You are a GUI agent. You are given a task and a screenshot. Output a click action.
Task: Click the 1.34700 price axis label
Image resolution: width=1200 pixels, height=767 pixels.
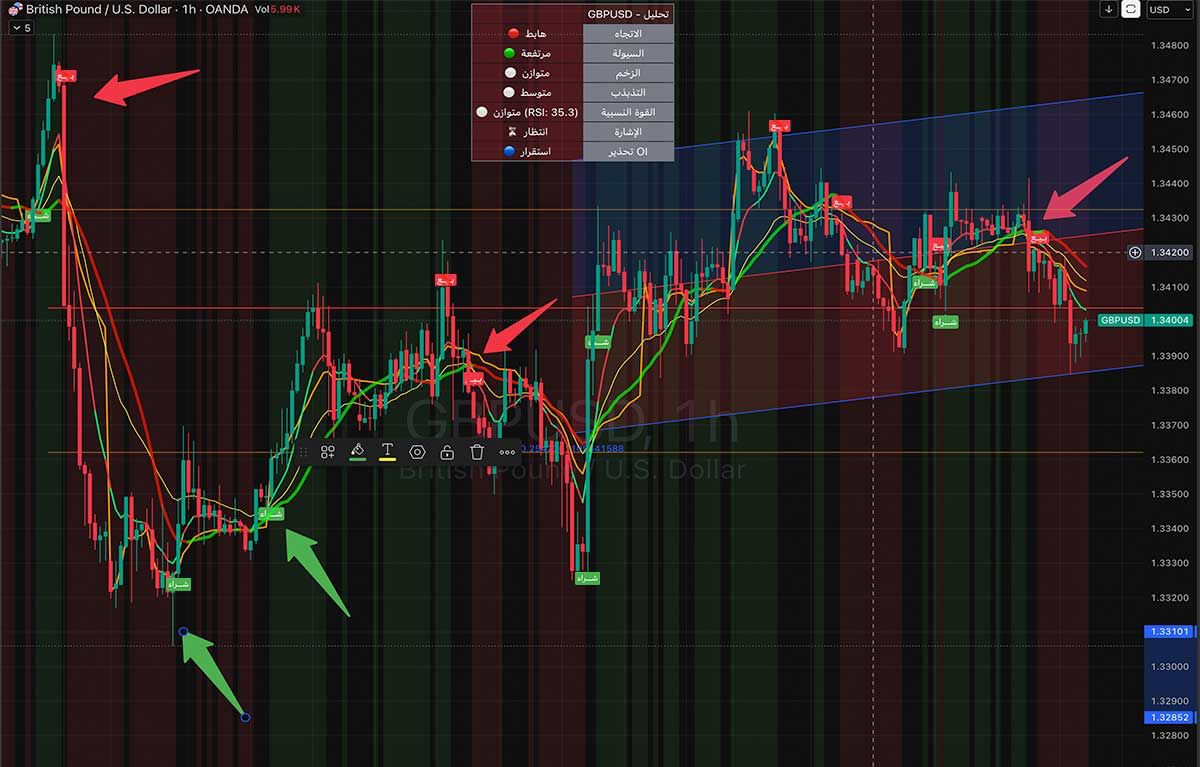tap(1169, 80)
